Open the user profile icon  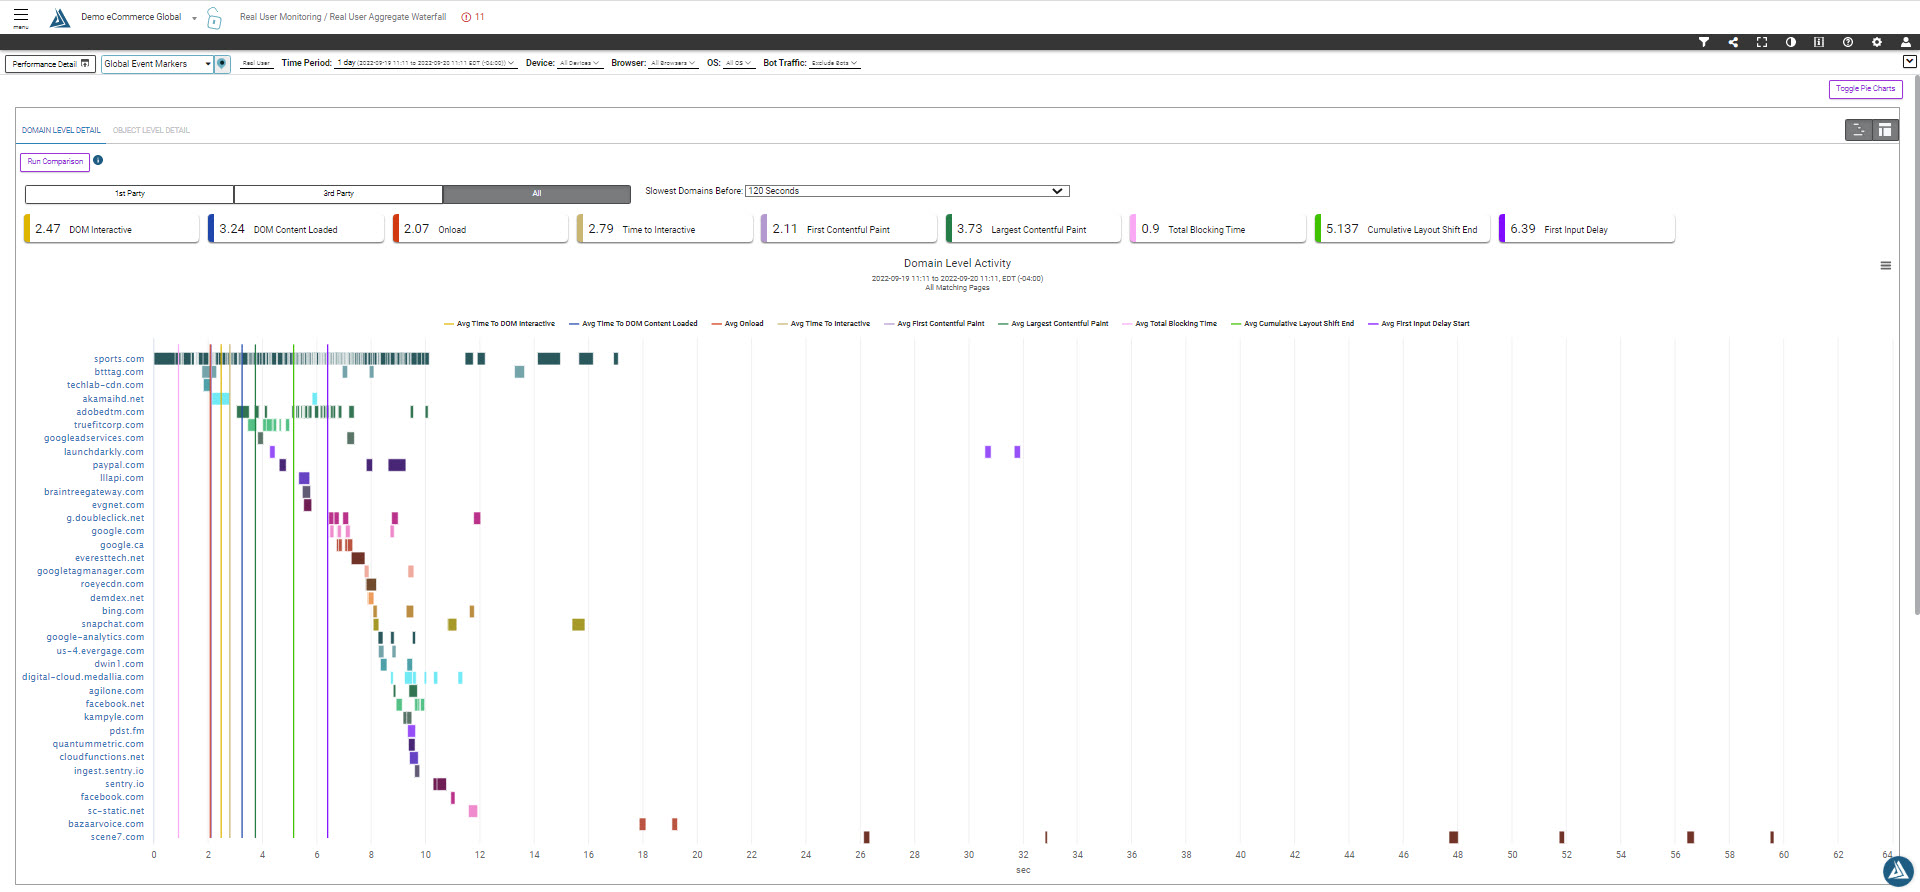pos(1906,42)
